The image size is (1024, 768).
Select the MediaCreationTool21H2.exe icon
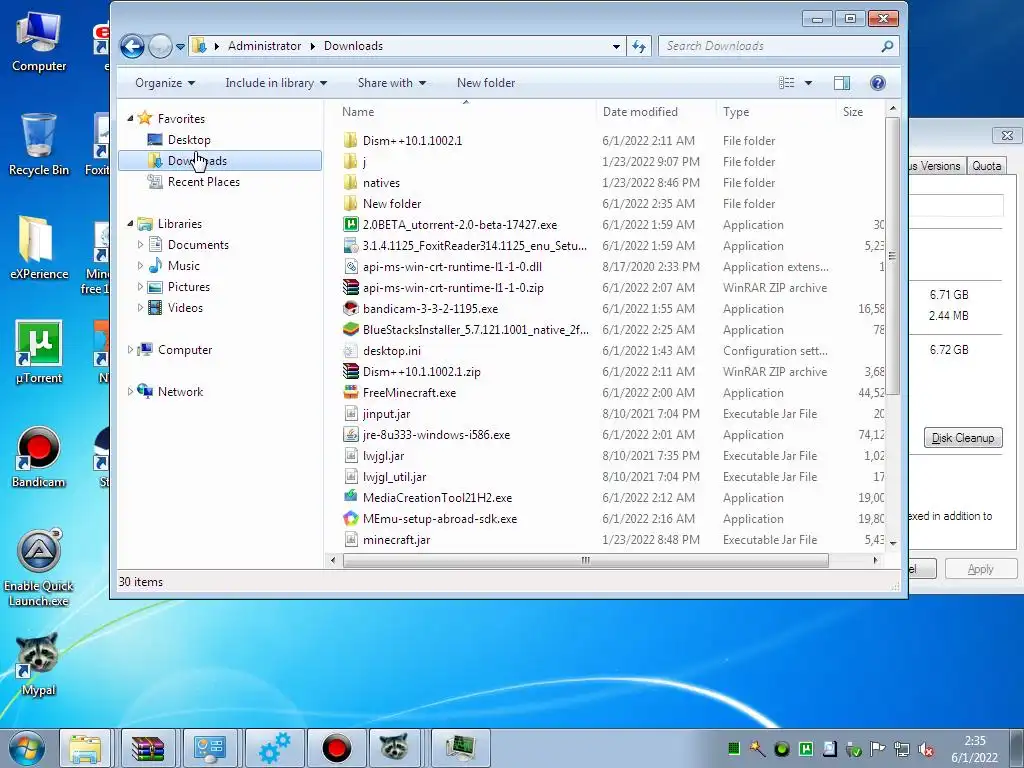(351, 497)
